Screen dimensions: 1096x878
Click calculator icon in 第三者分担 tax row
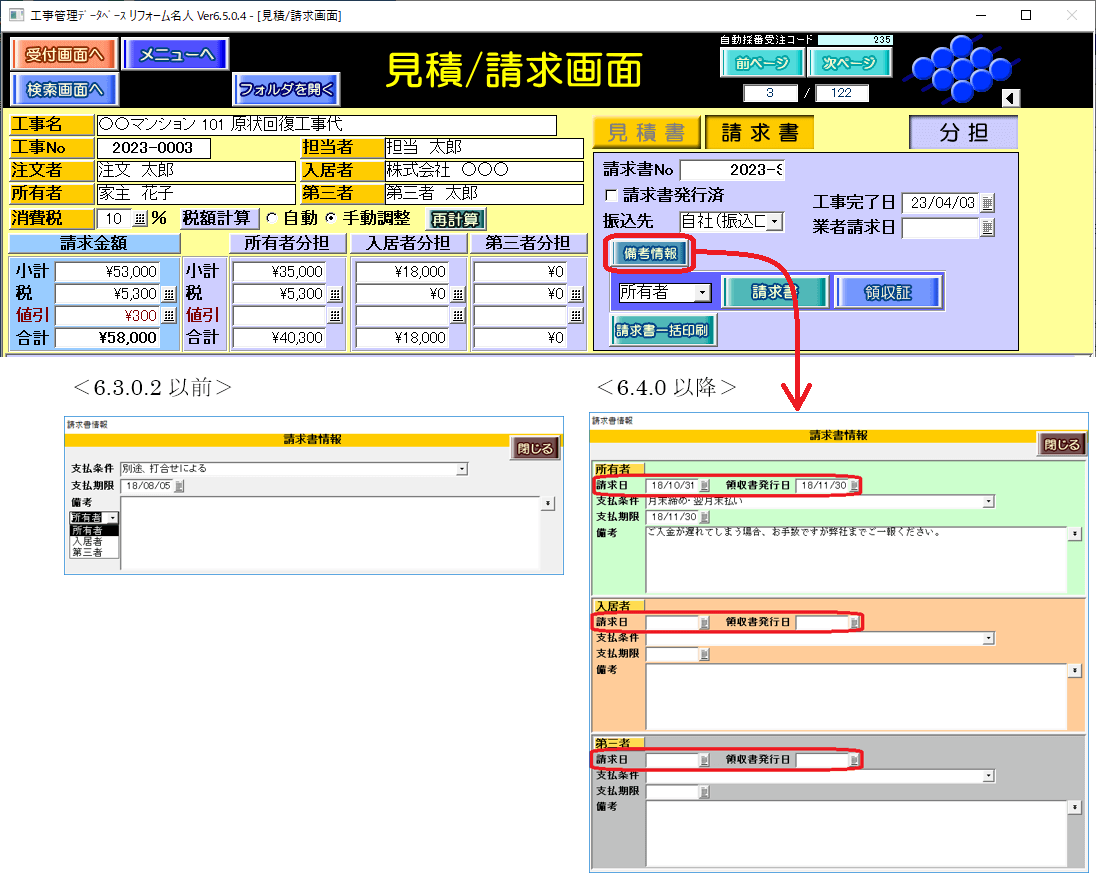[x=576, y=294]
